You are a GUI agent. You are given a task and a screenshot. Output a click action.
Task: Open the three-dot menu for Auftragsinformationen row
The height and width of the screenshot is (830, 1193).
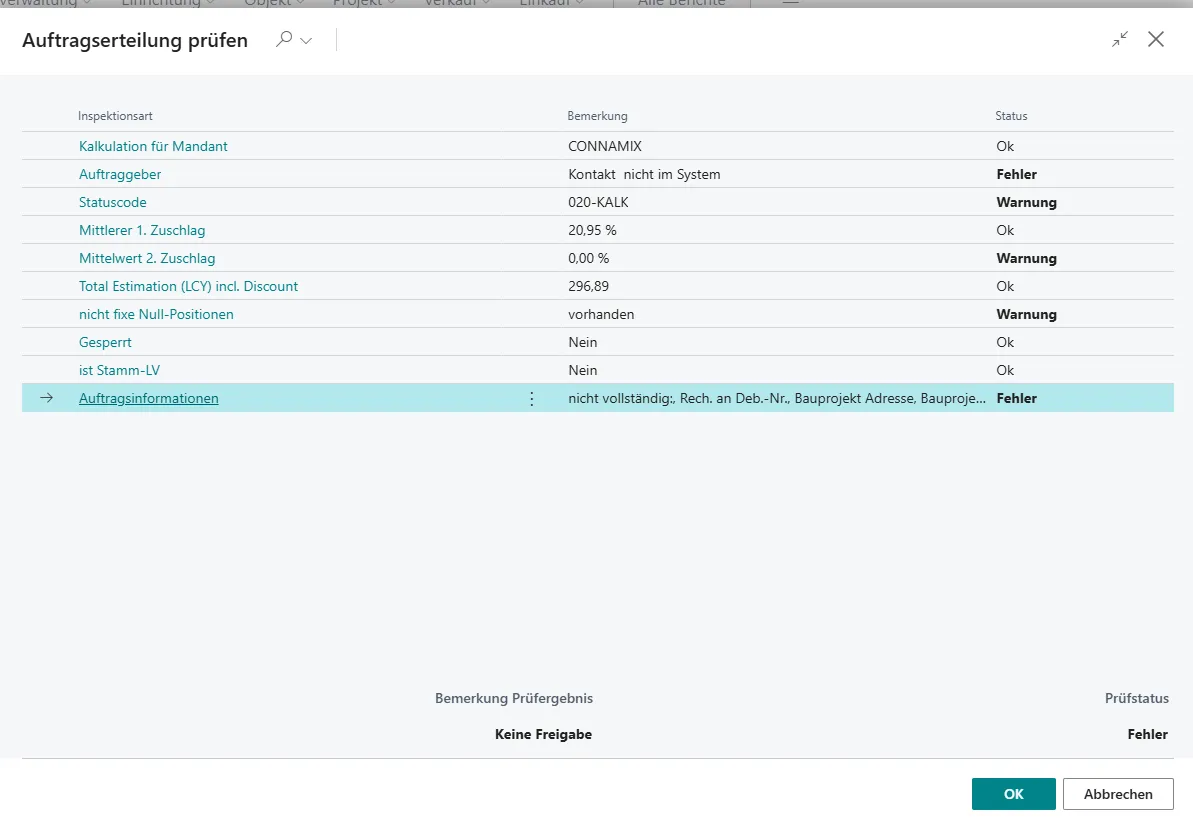[x=531, y=399]
